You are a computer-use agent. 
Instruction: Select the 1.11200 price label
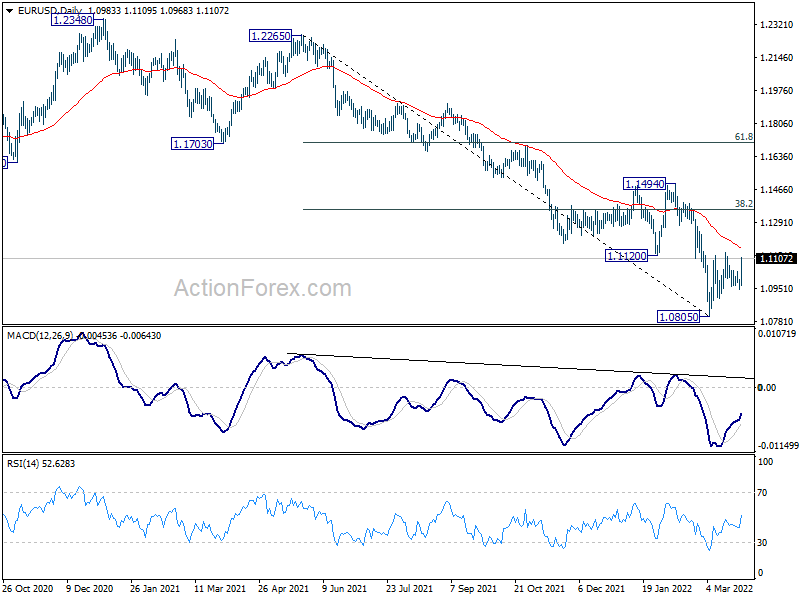click(627, 256)
